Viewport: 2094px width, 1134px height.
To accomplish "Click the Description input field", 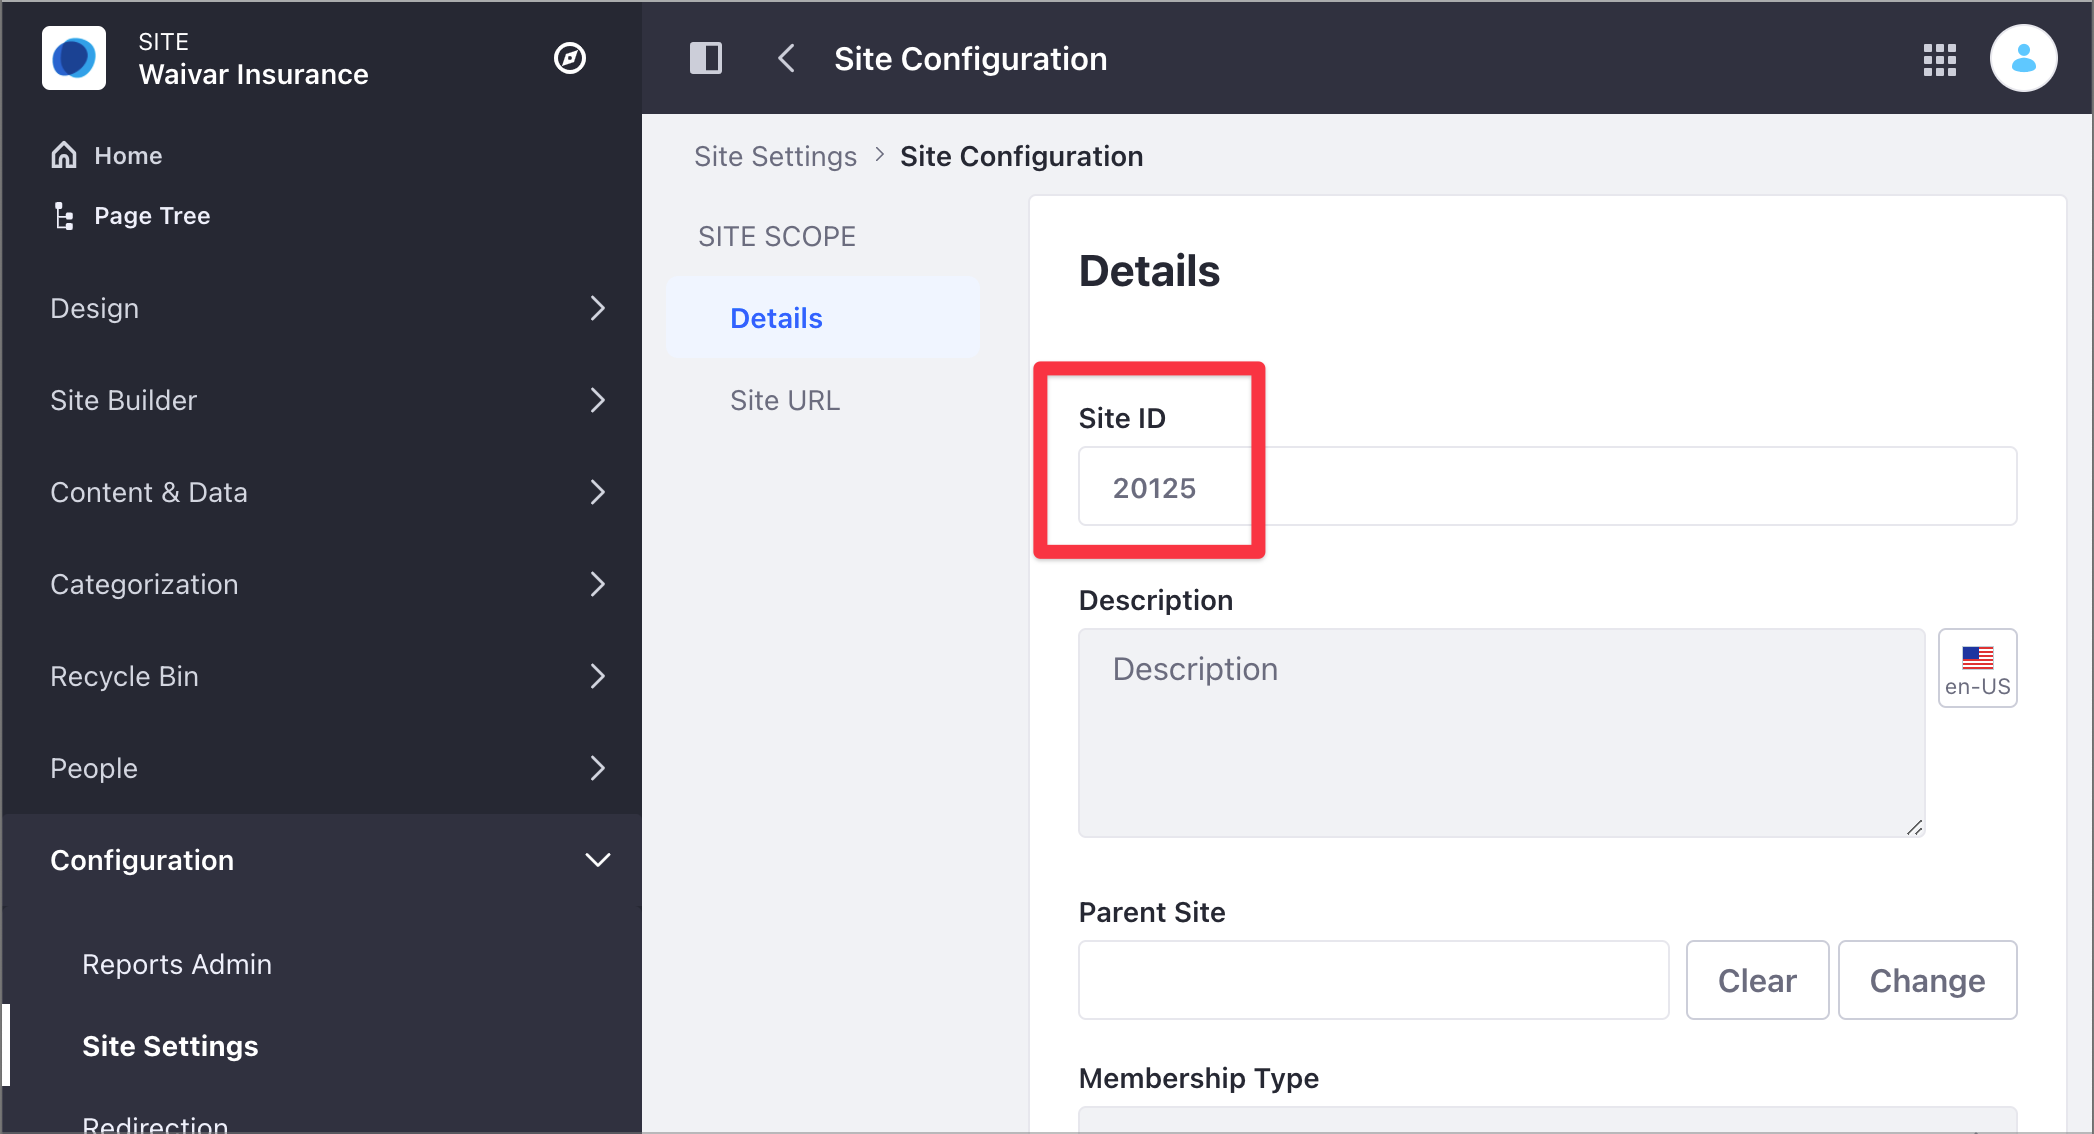I will (1501, 732).
